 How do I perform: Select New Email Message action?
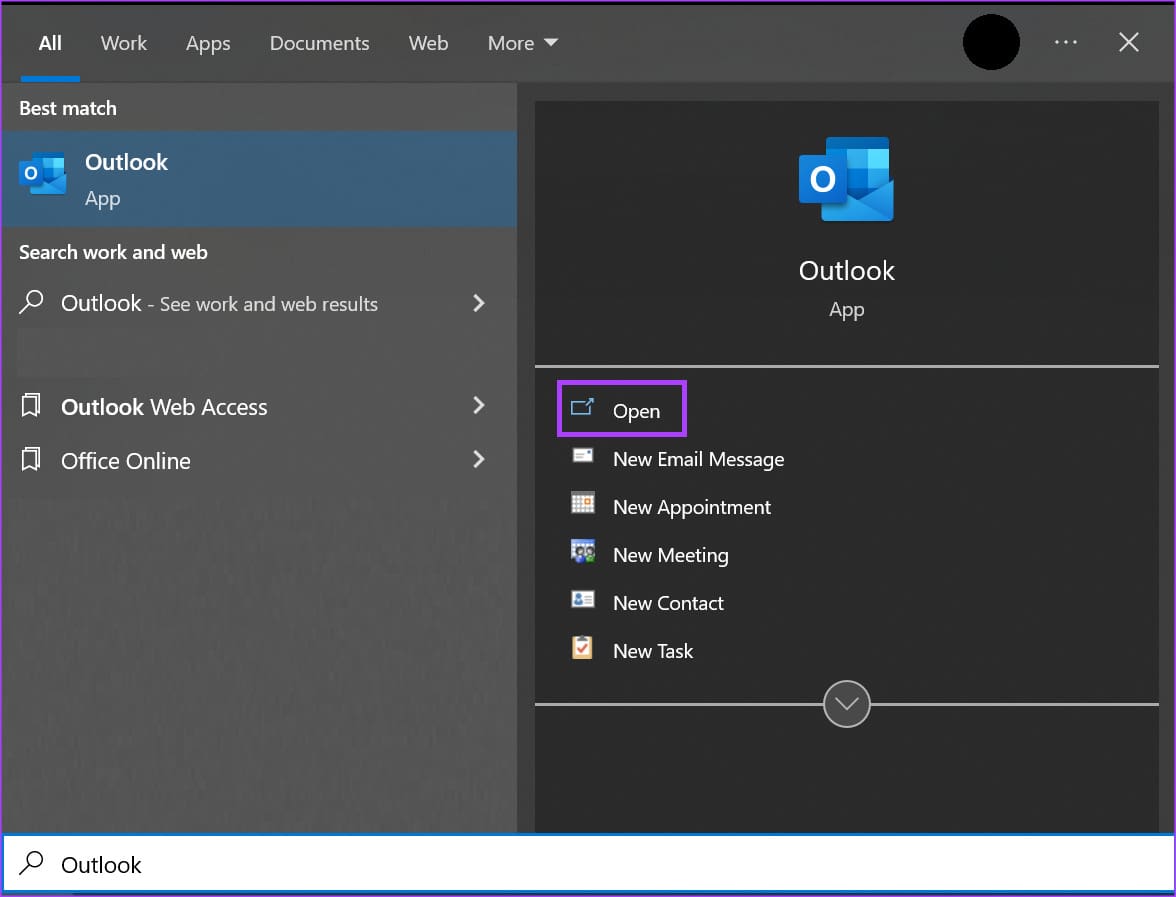(678, 459)
